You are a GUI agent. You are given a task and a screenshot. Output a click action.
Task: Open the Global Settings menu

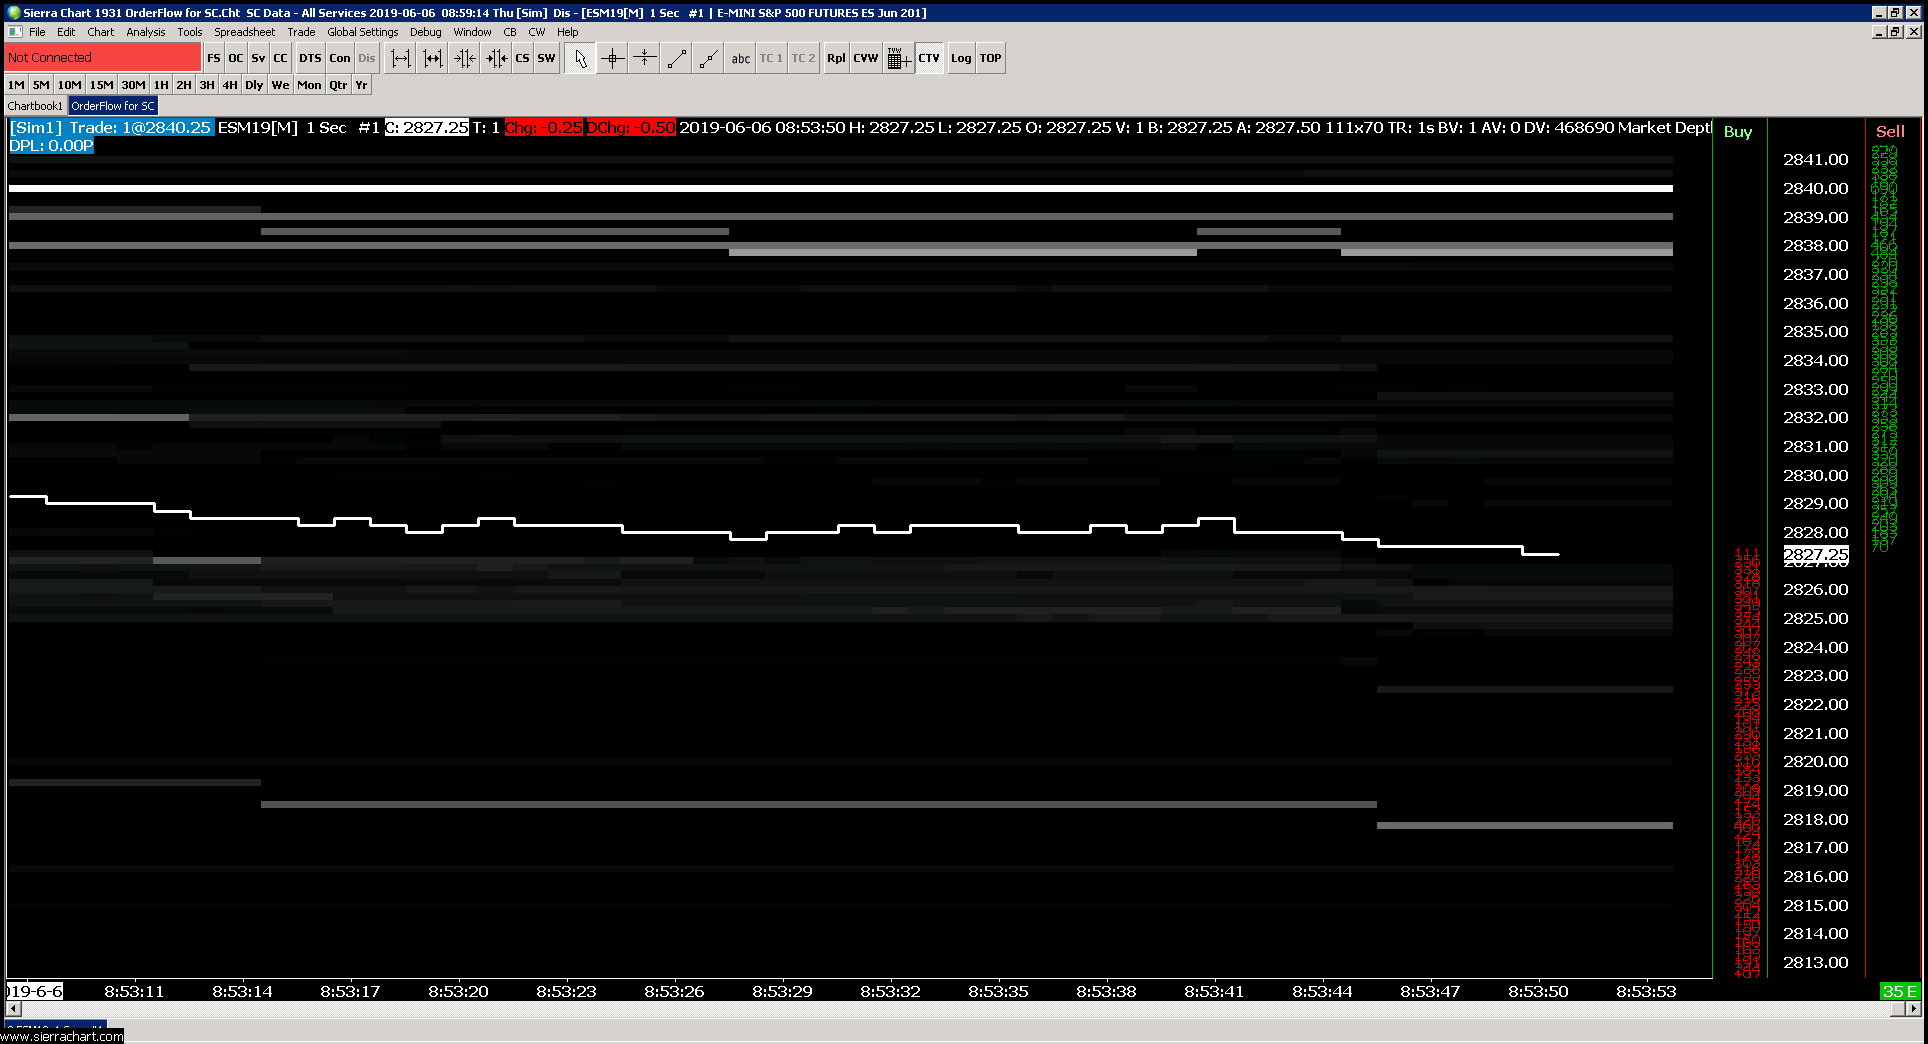[x=362, y=32]
